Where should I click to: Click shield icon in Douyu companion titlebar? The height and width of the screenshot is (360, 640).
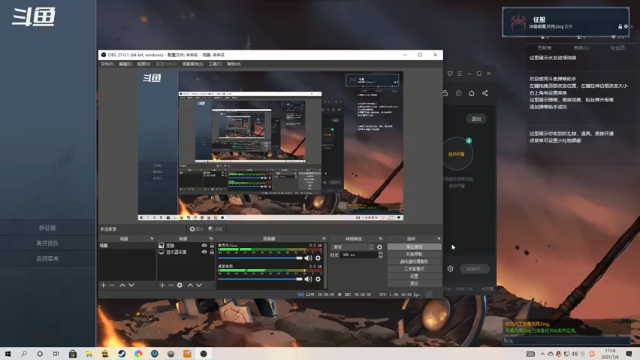(450, 73)
